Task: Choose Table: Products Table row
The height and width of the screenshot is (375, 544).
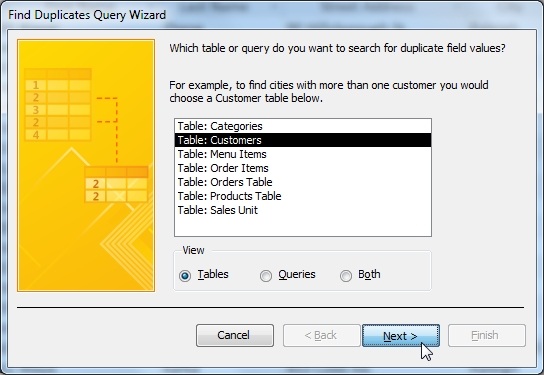Action: tap(303, 196)
